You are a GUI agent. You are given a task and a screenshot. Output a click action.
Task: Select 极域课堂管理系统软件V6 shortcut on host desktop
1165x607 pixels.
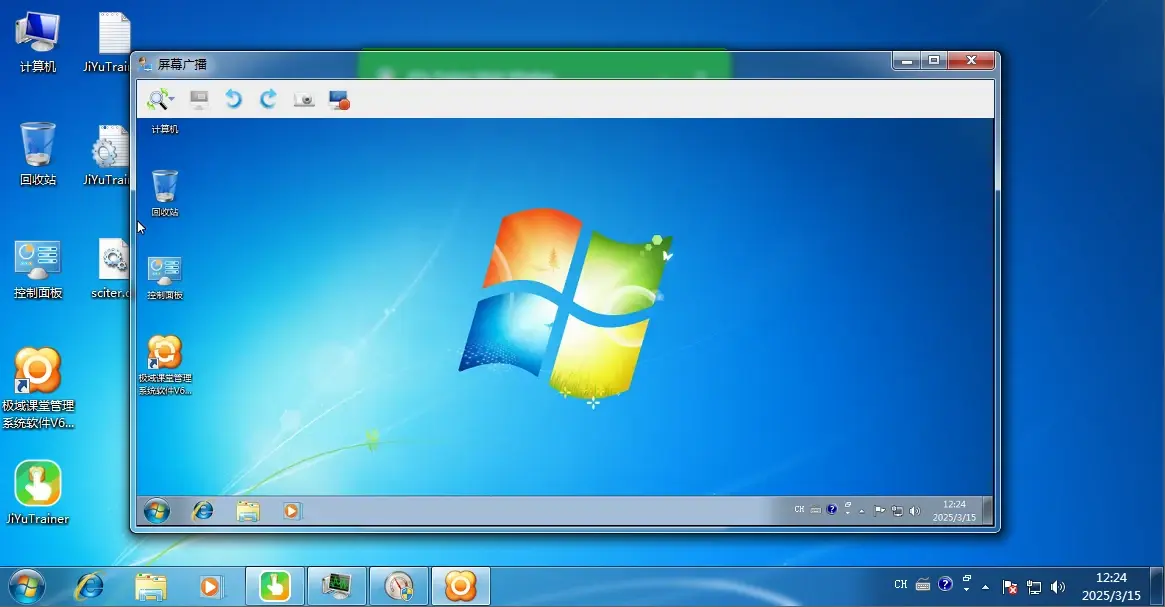(x=38, y=388)
